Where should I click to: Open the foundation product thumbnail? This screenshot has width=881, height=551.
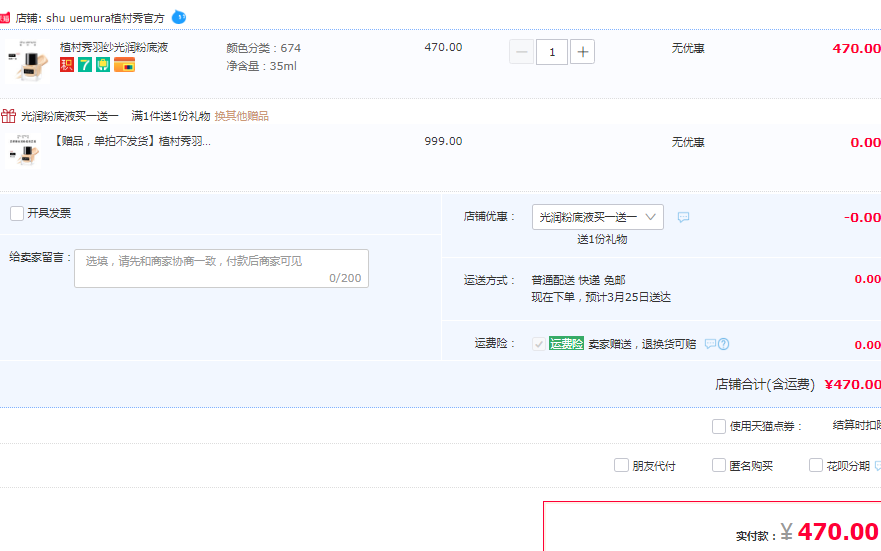pos(27,61)
